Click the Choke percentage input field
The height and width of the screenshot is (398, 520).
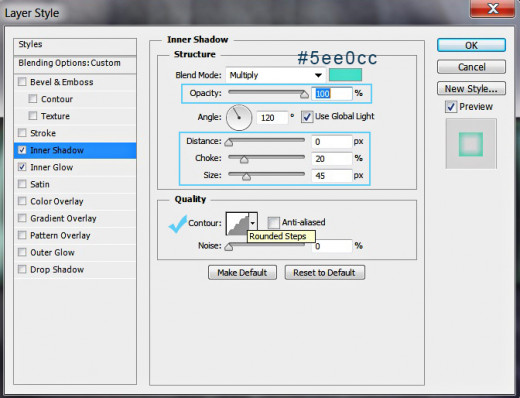click(x=331, y=159)
